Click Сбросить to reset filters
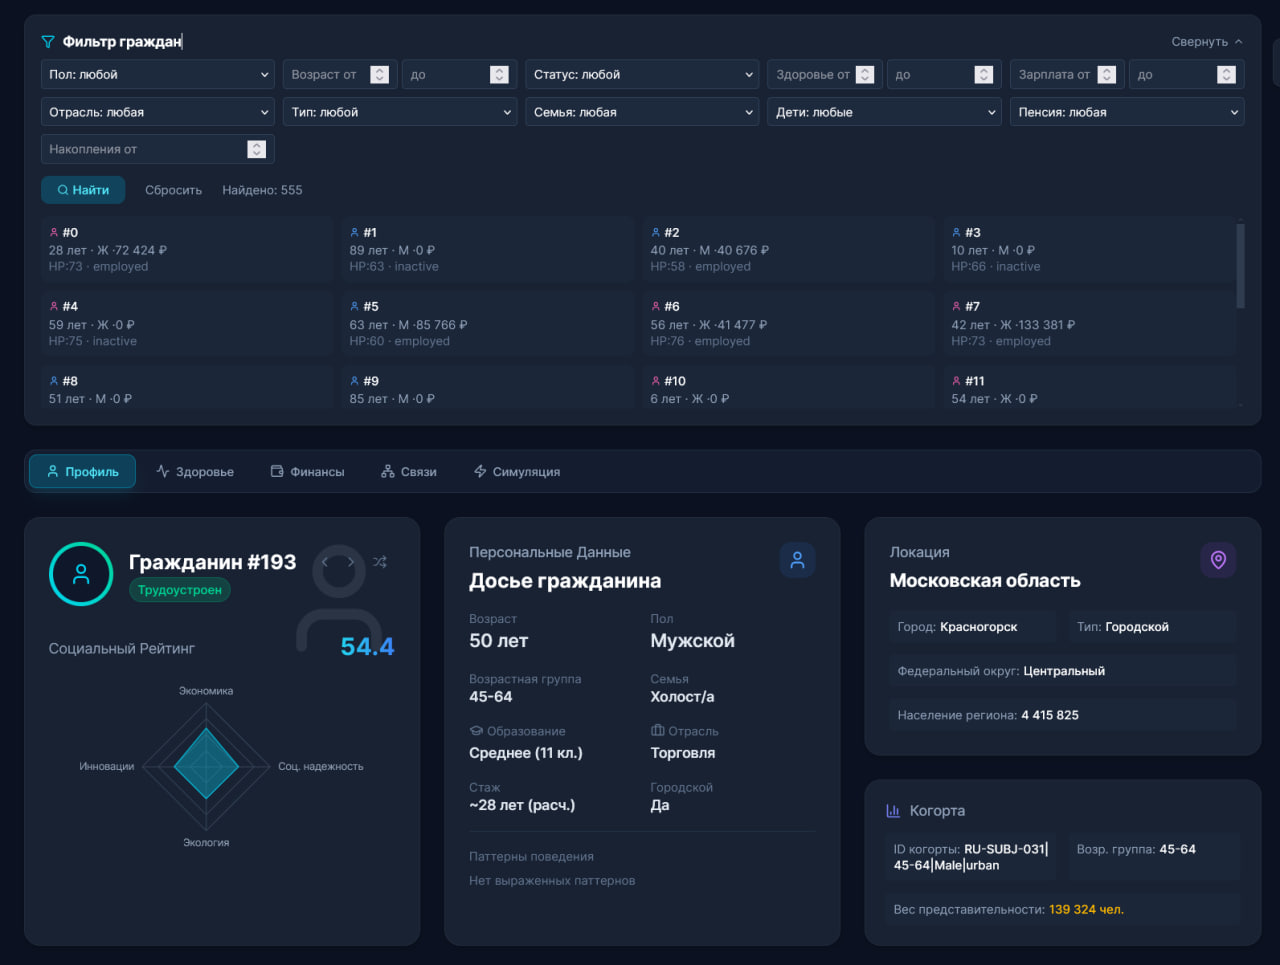 (x=173, y=190)
